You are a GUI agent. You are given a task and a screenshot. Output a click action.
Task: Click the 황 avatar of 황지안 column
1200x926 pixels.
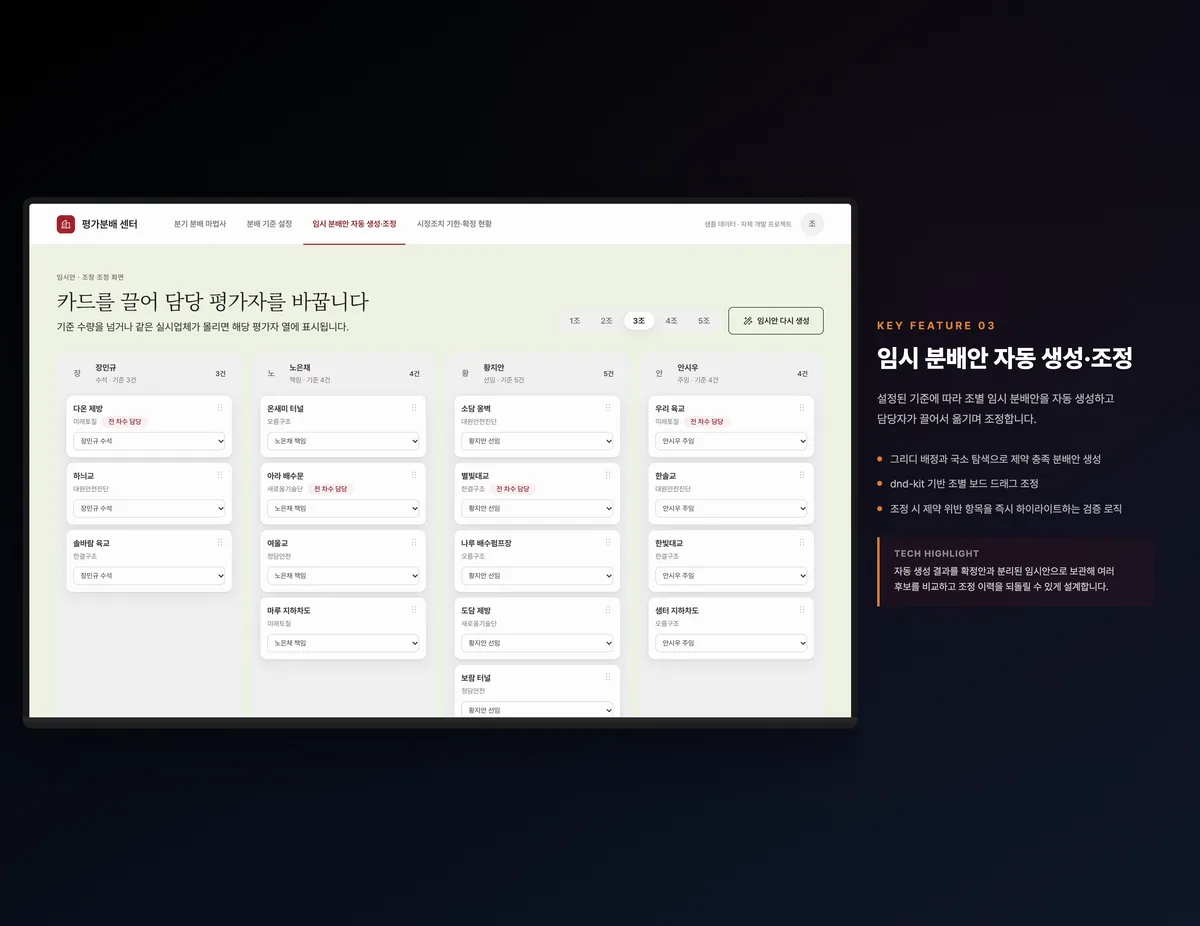pos(465,373)
